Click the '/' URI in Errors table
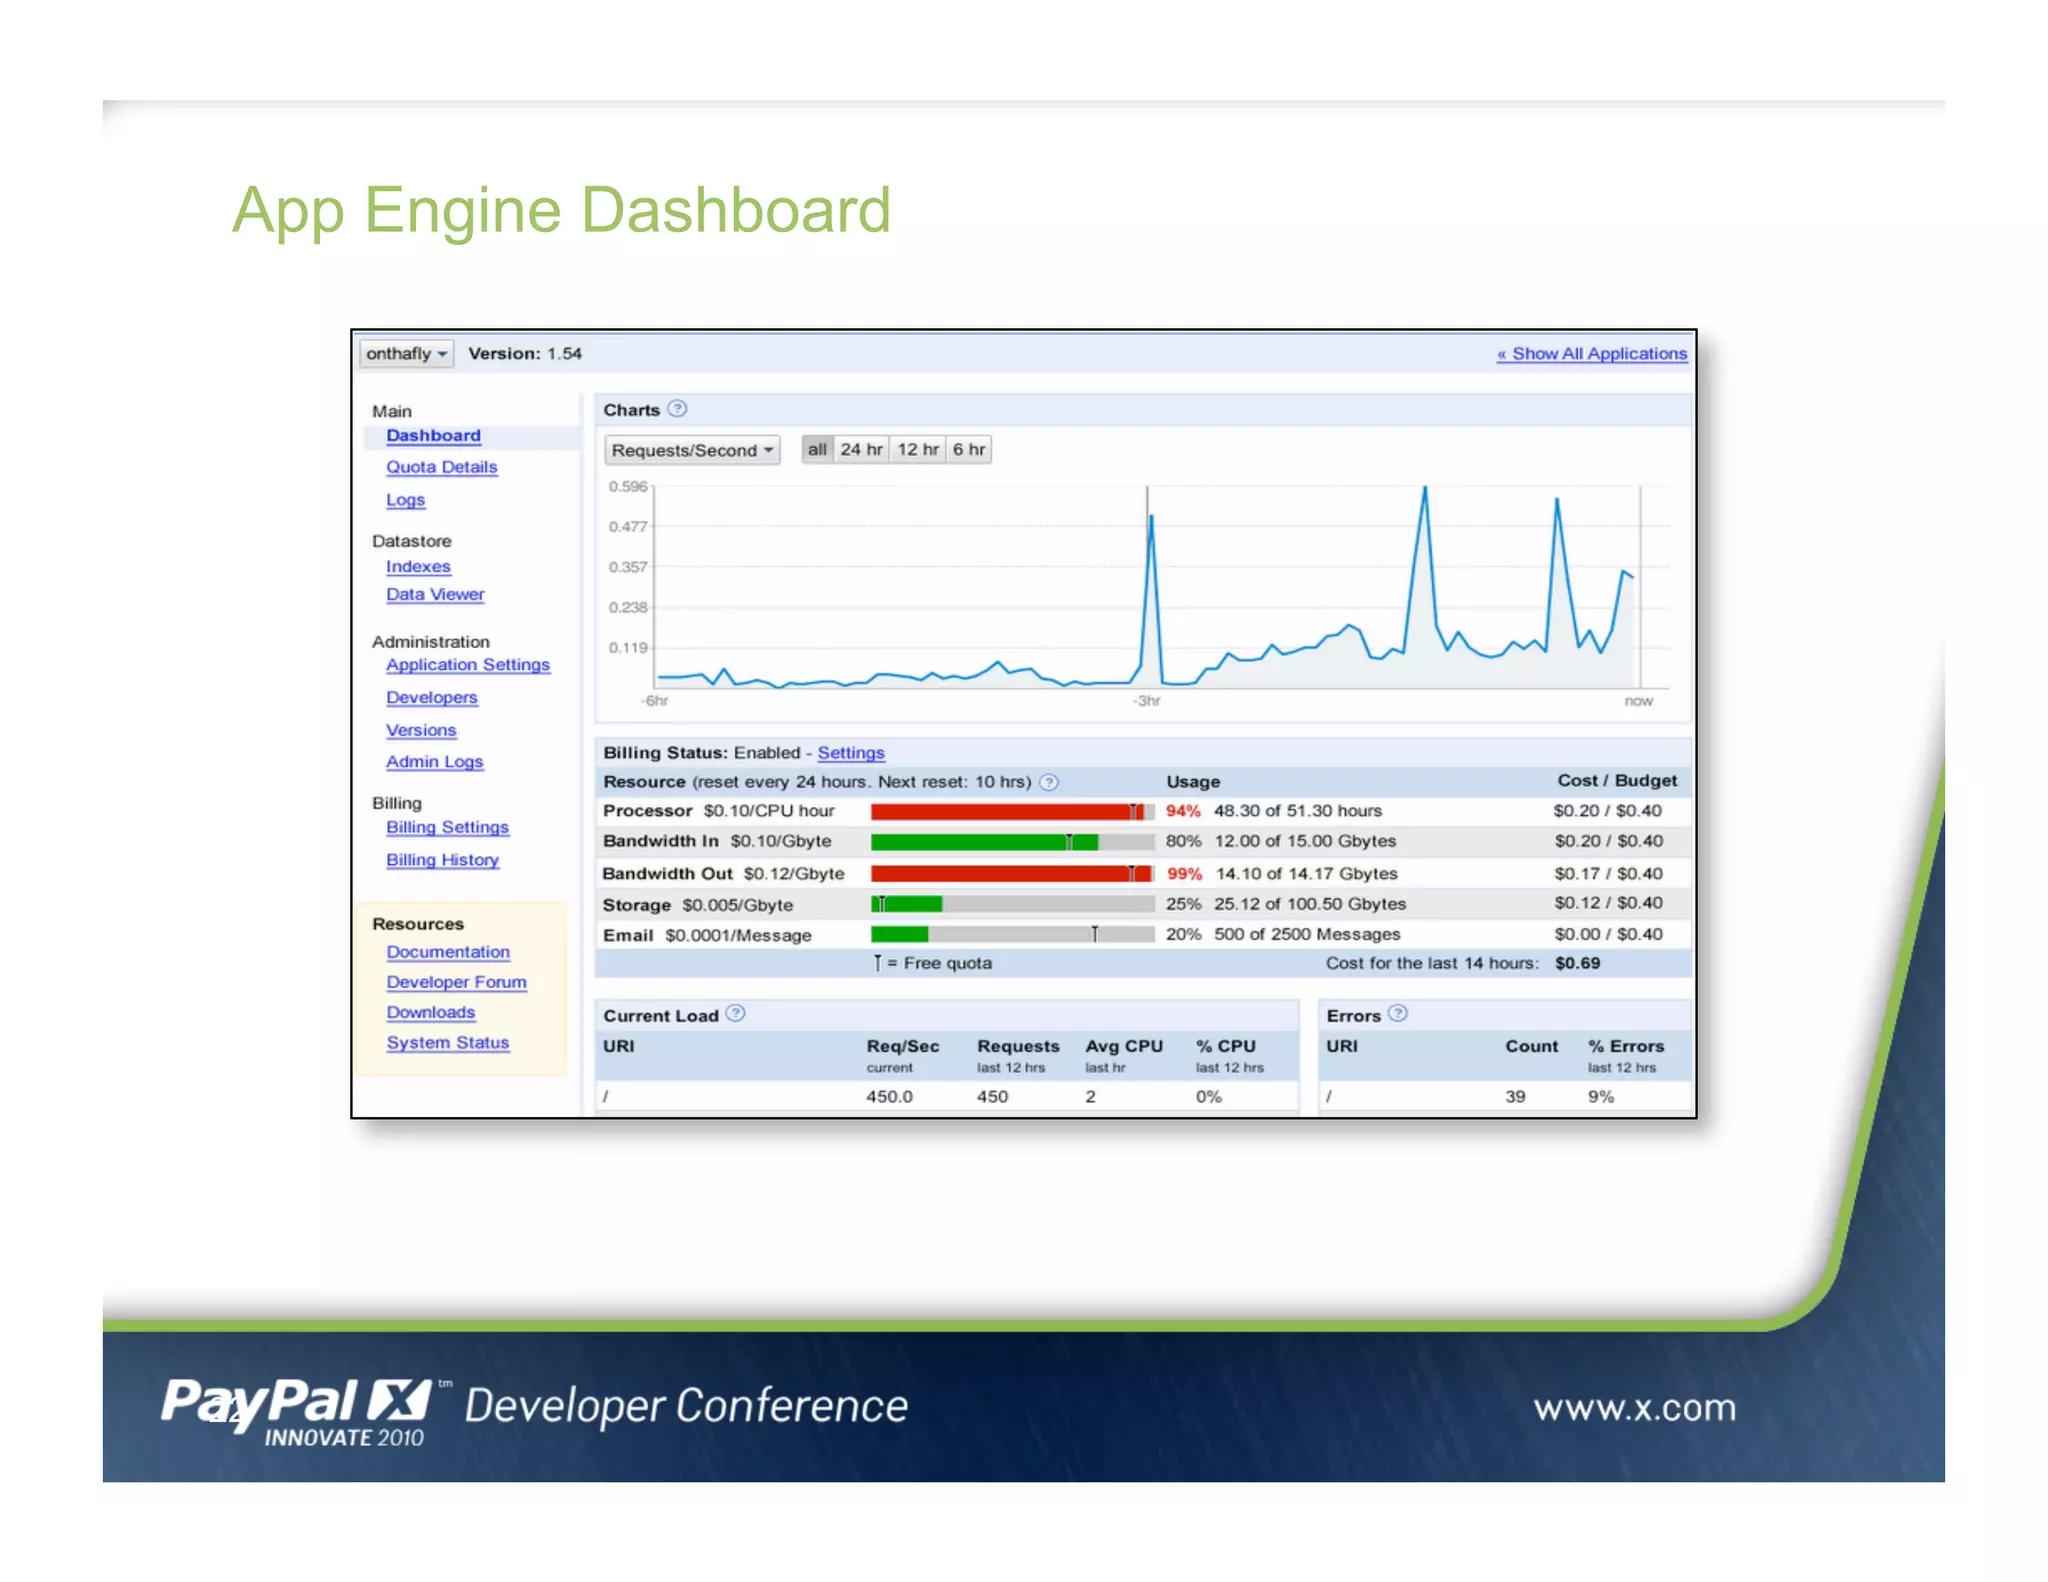 (1329, 1096)
